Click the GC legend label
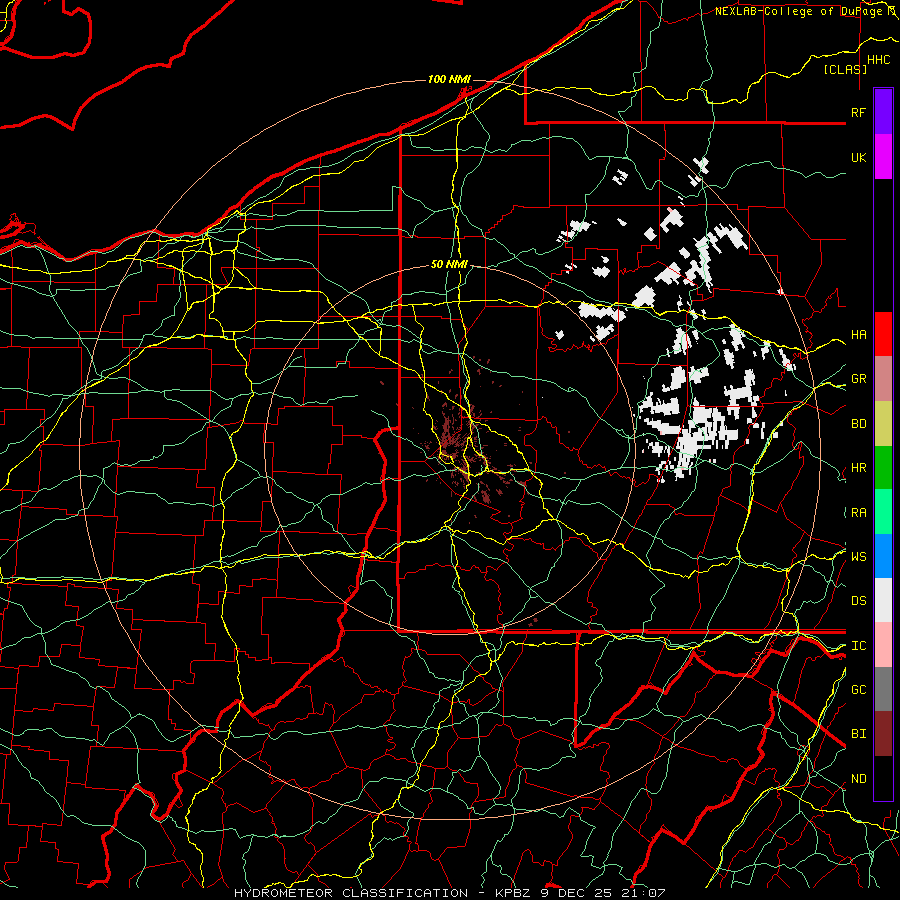The image size is (900, 900). (858, 690)
